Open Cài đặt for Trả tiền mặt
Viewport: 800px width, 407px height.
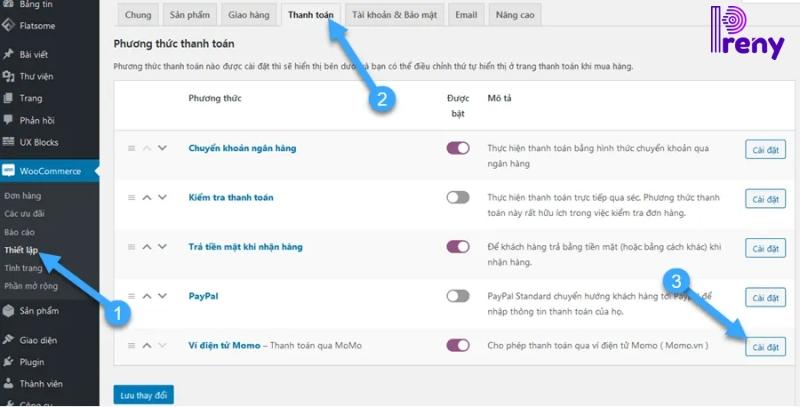765,248
